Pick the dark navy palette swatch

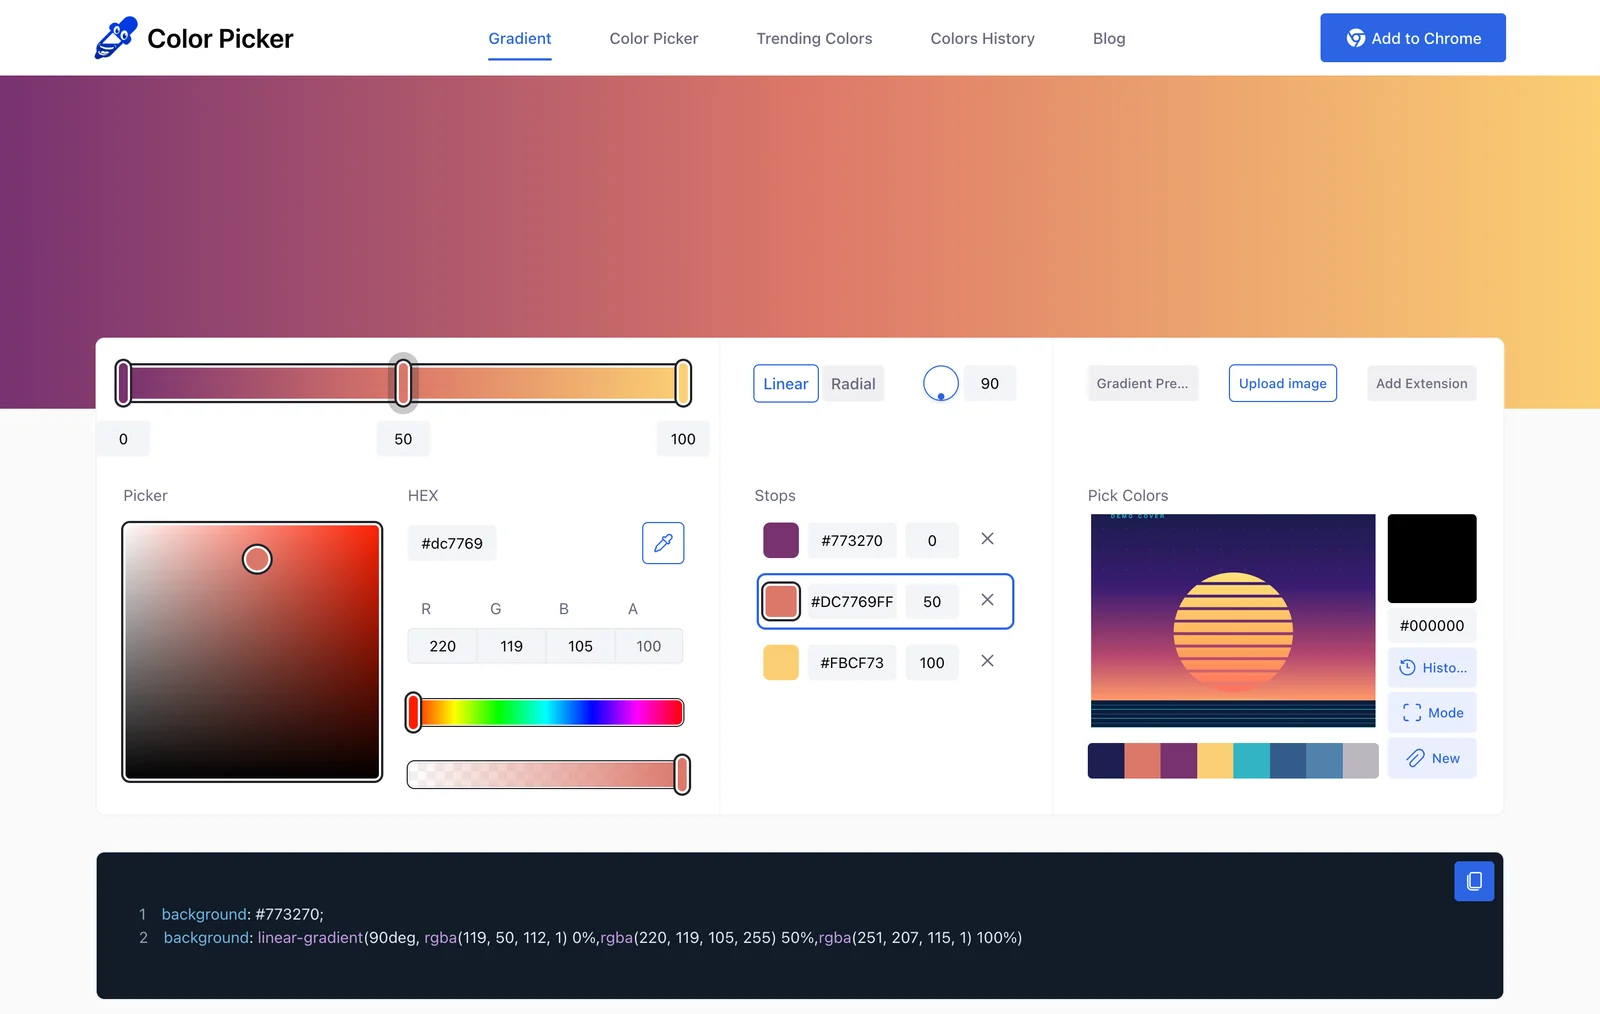click(x=1106, y=761)
